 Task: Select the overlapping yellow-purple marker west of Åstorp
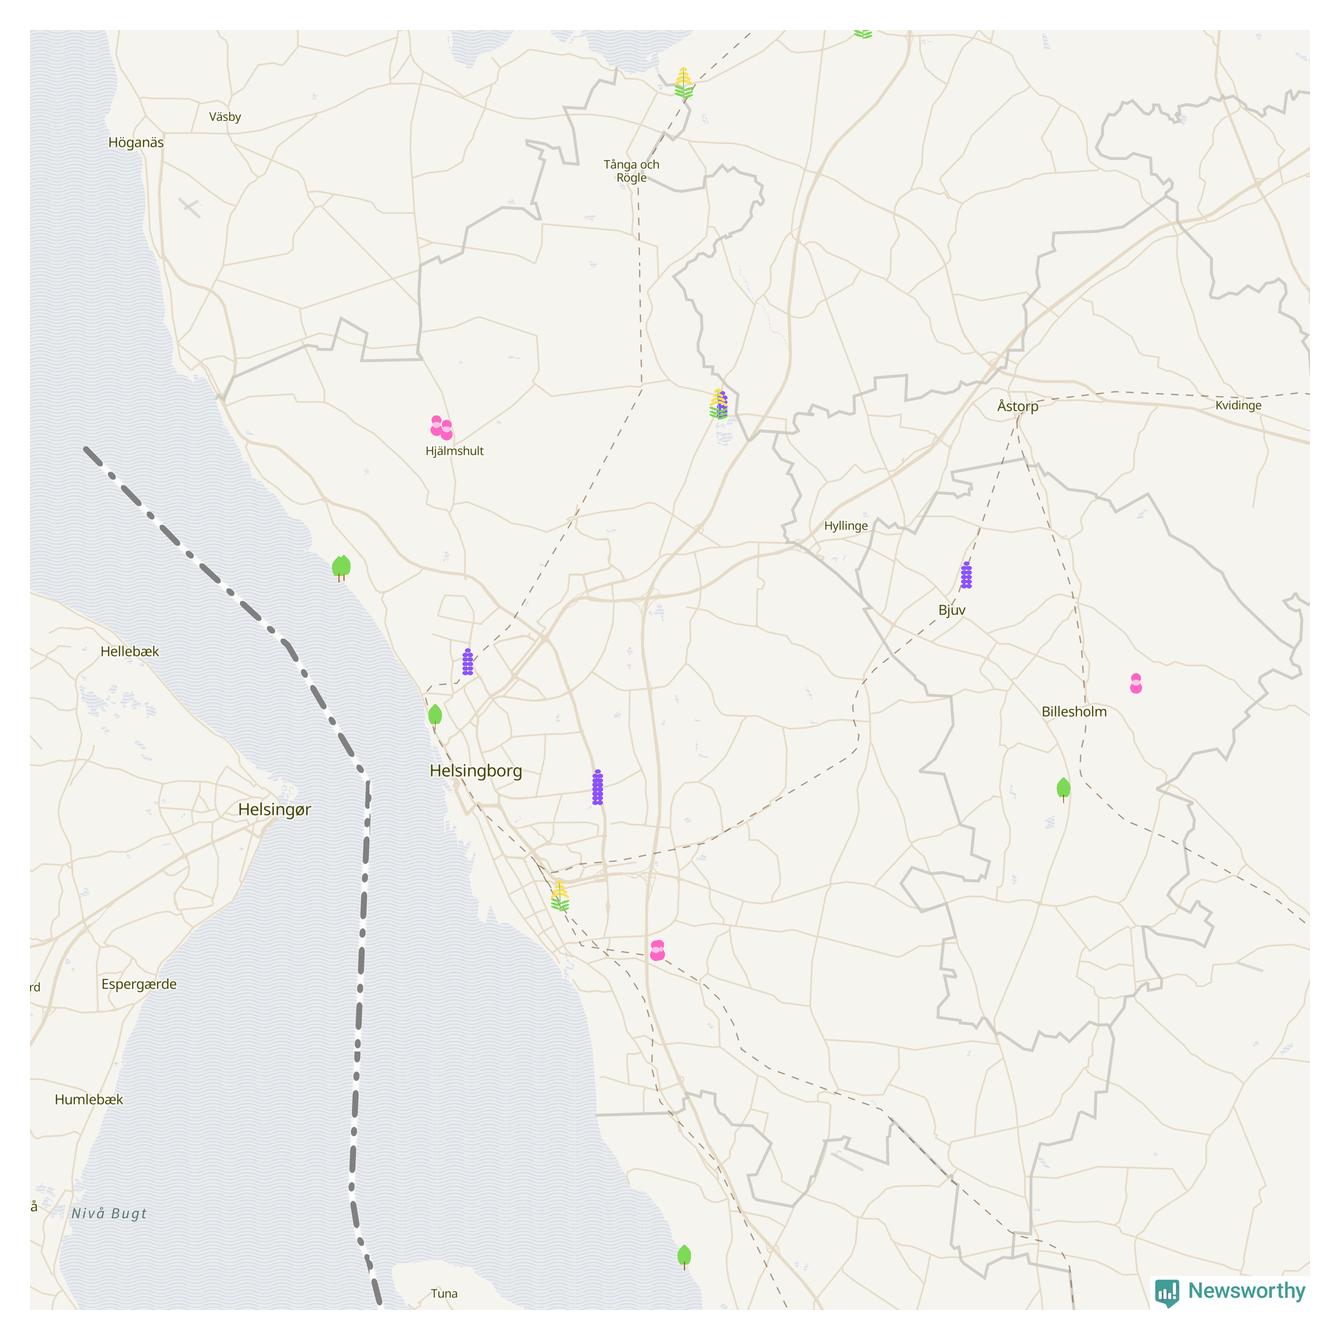tap(719, 405)
